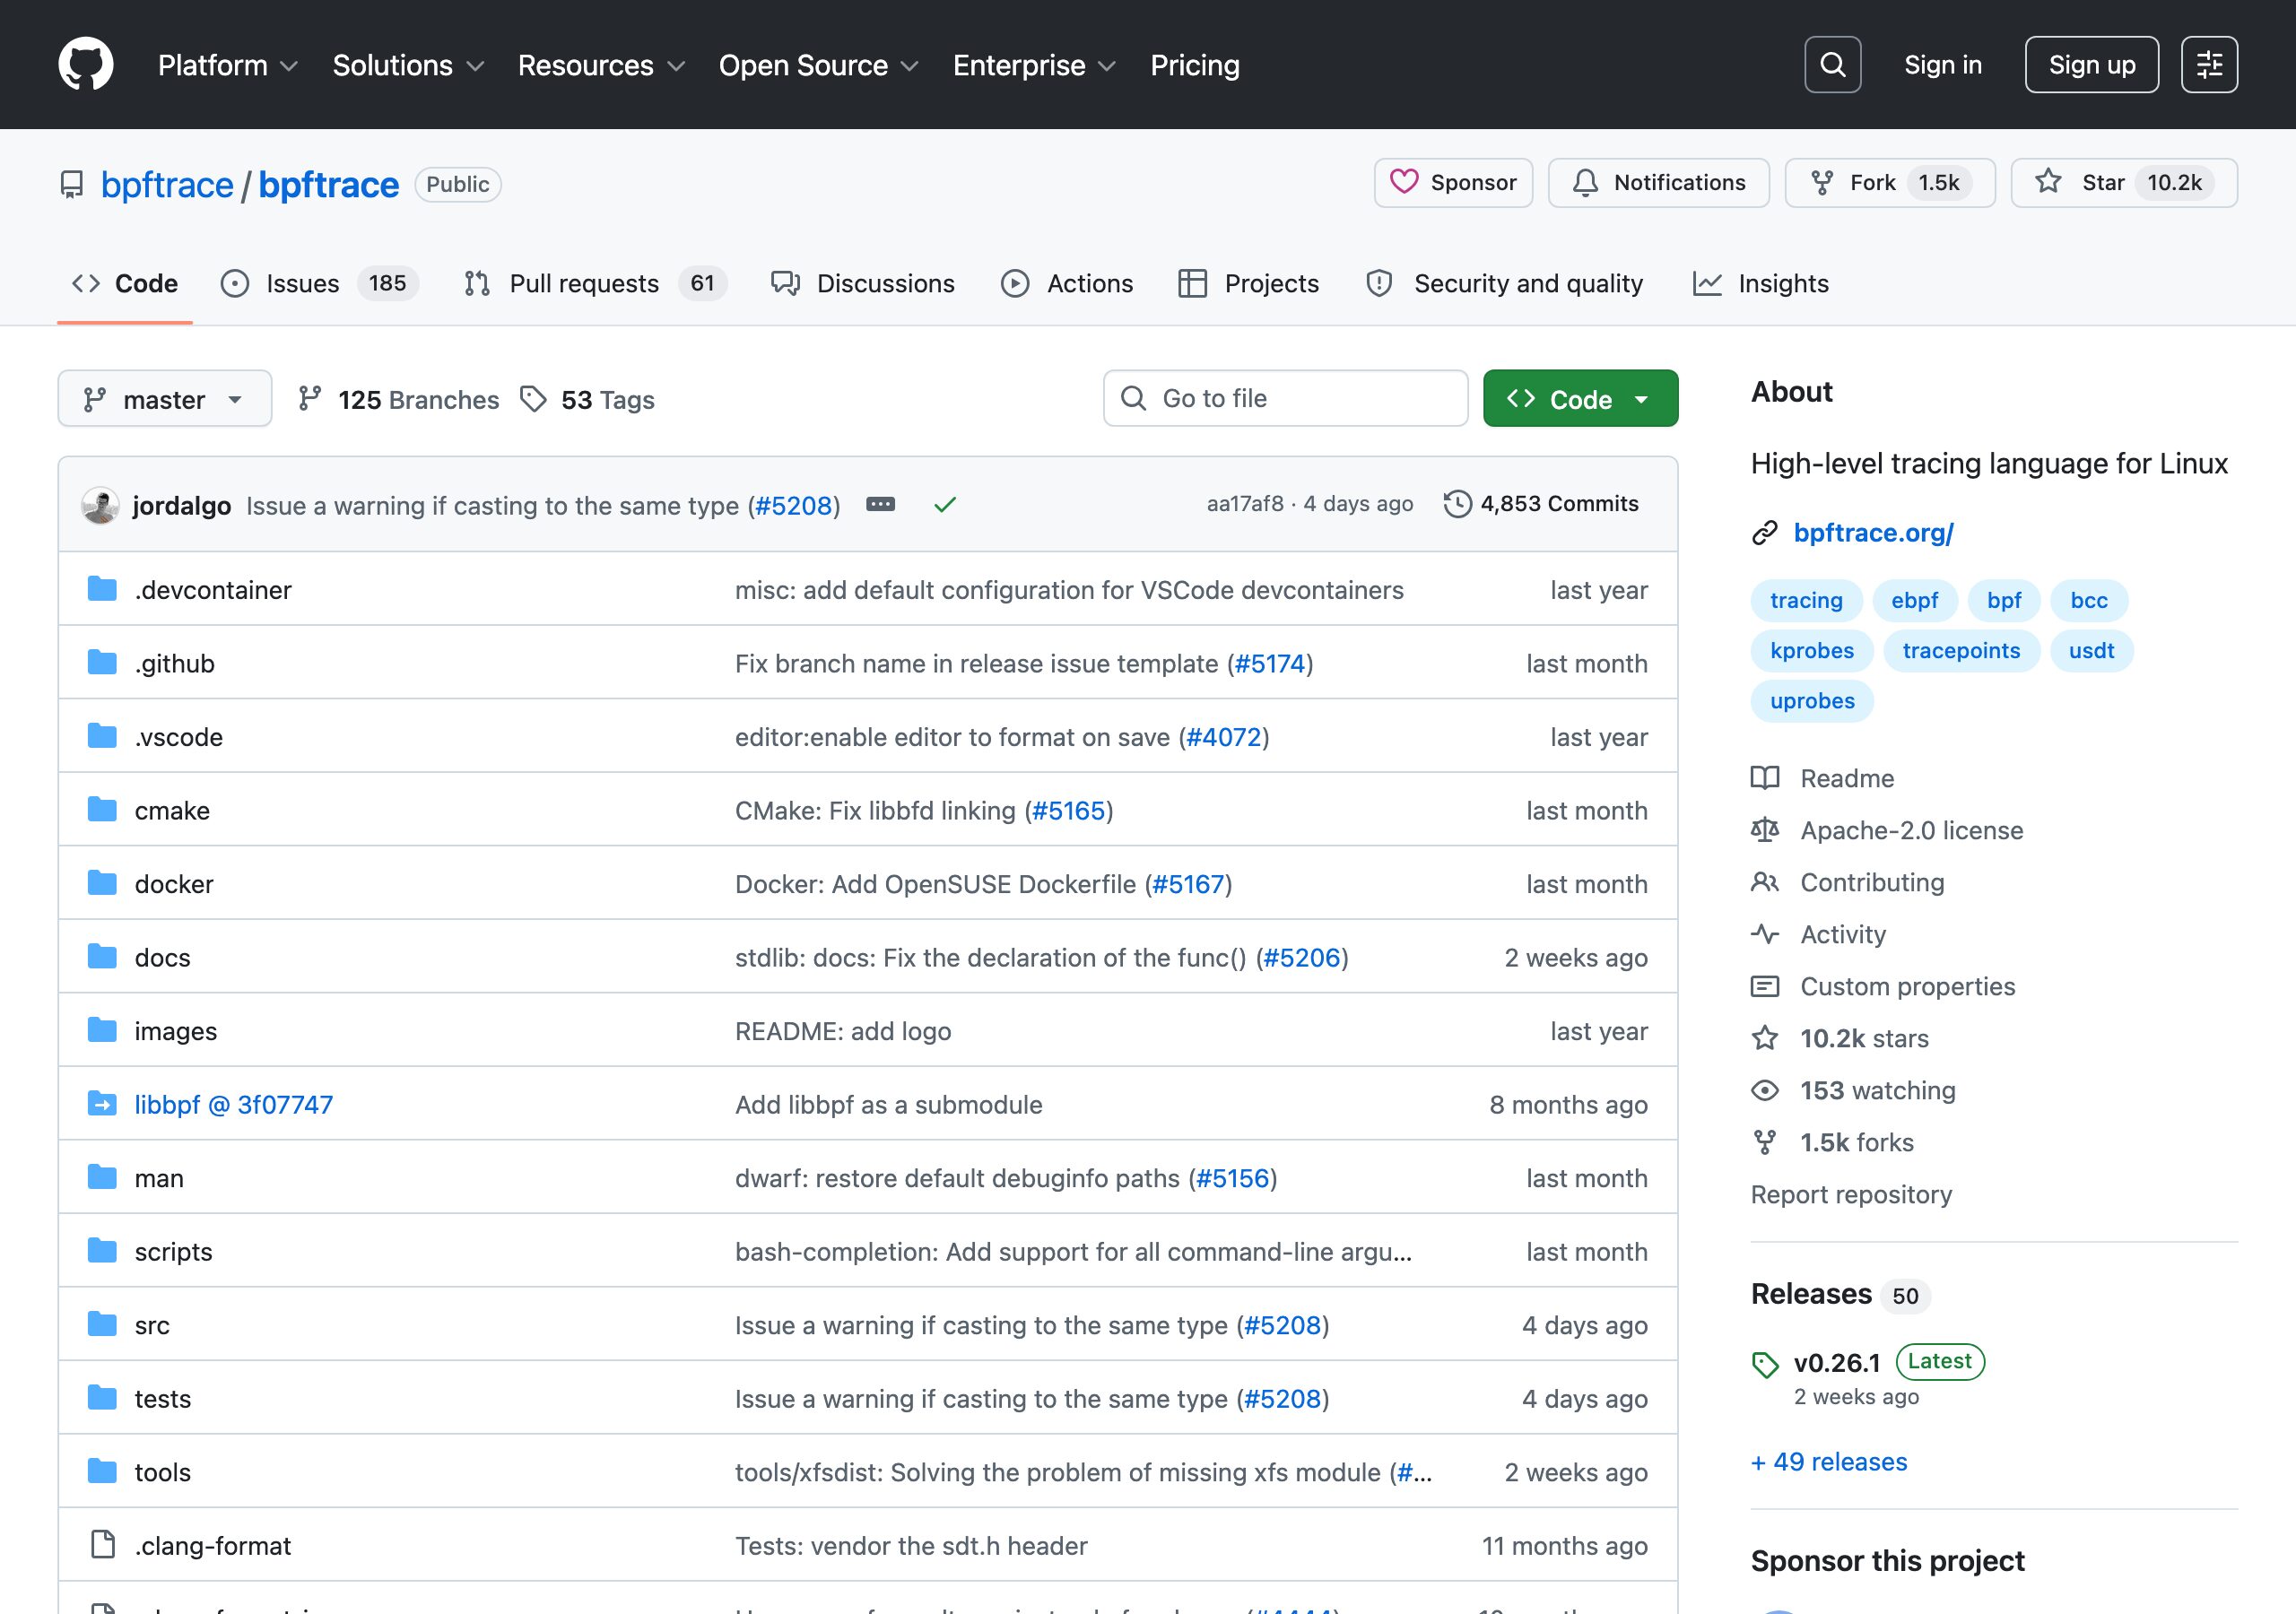Switch to the Pull requests tab
The image size is (2296, 1614).
pyautogui.click(x=595, y=284)
